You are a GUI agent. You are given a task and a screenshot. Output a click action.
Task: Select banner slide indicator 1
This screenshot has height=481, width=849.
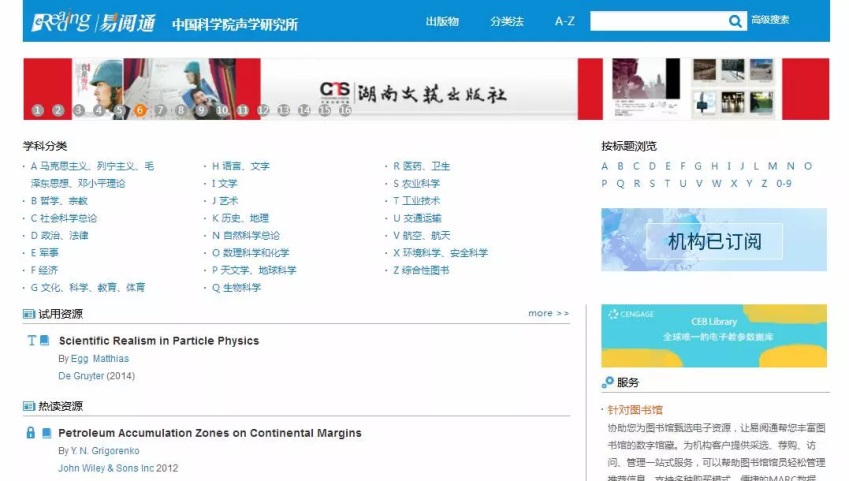pos(37,111)
